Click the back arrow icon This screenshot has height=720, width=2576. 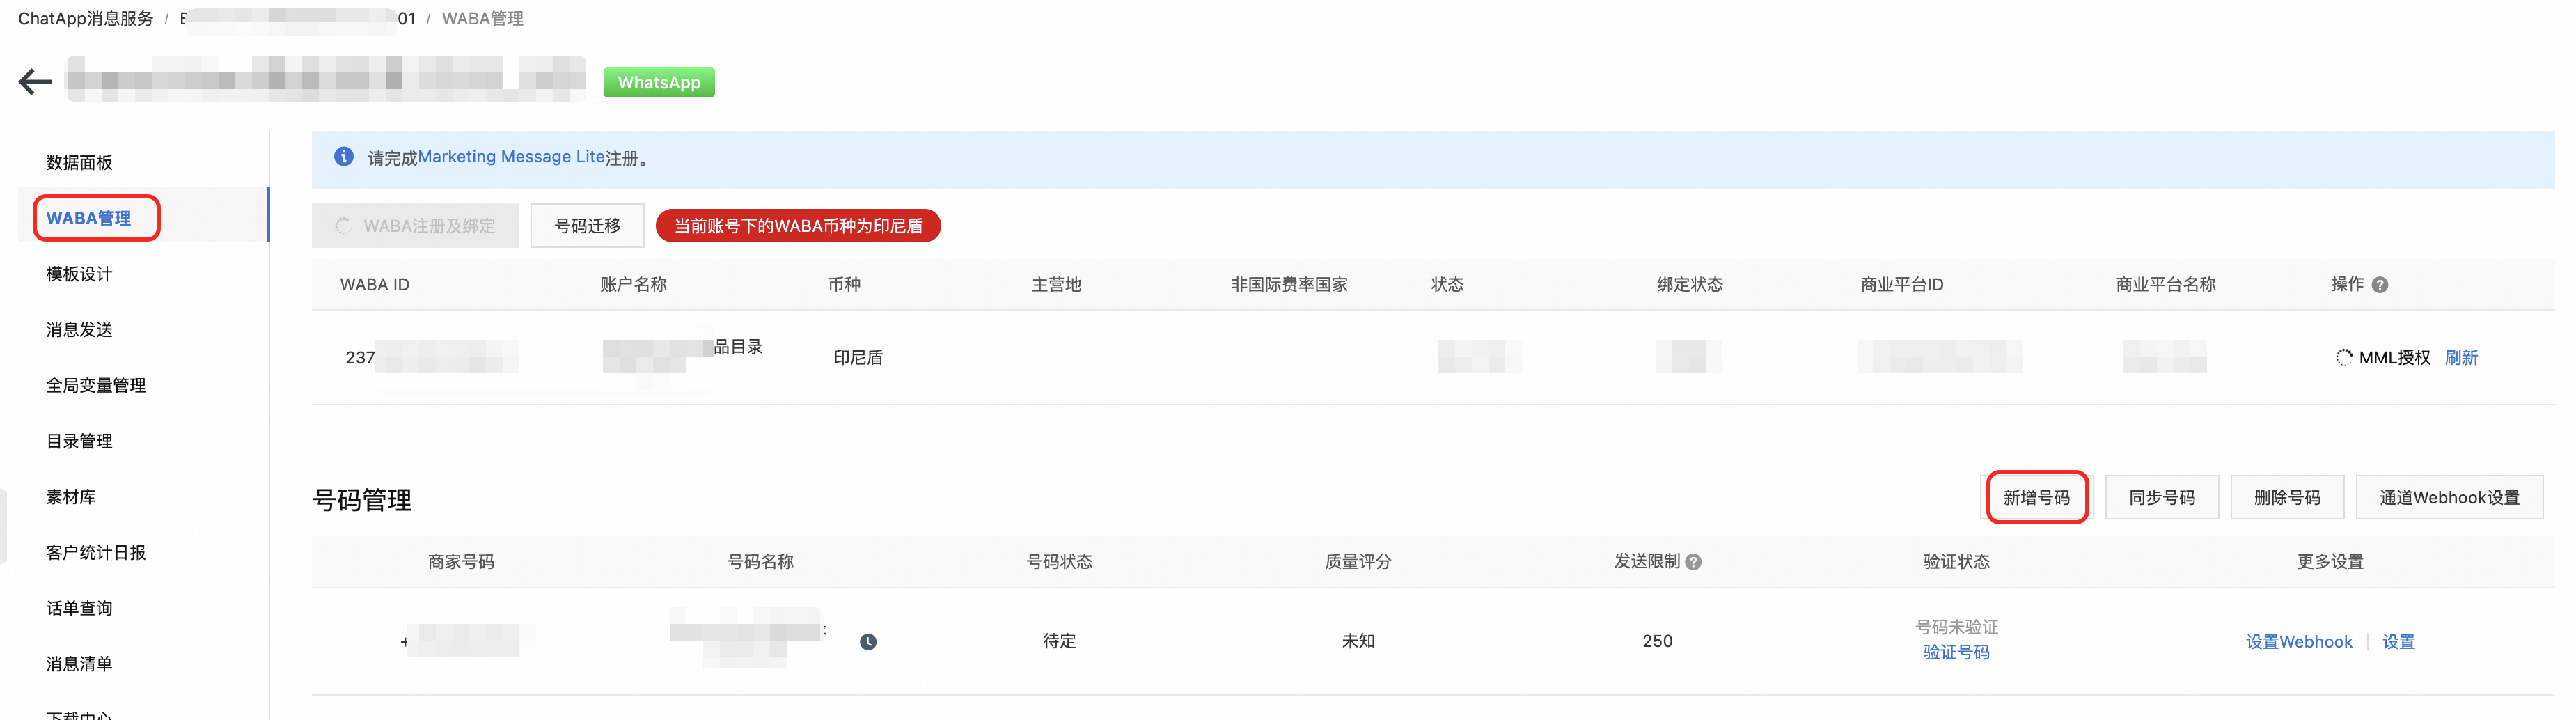[x=35, y=81]
